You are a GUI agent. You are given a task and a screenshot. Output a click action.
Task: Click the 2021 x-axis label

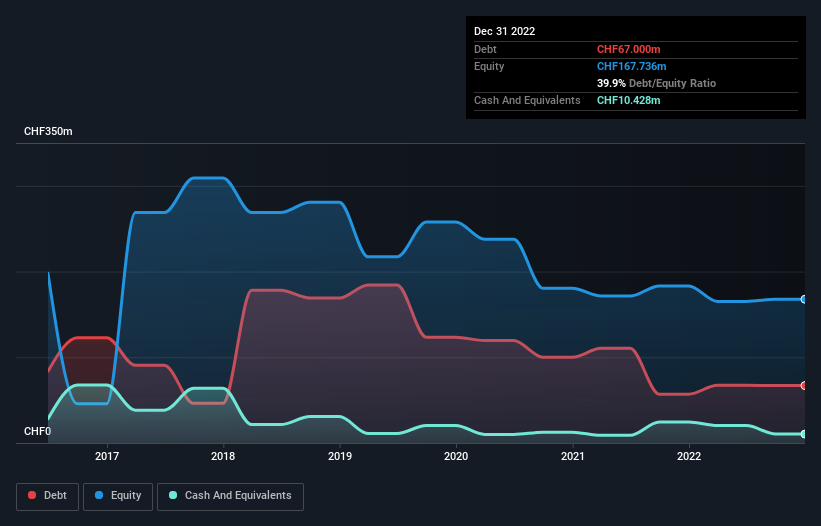point(573,456)
